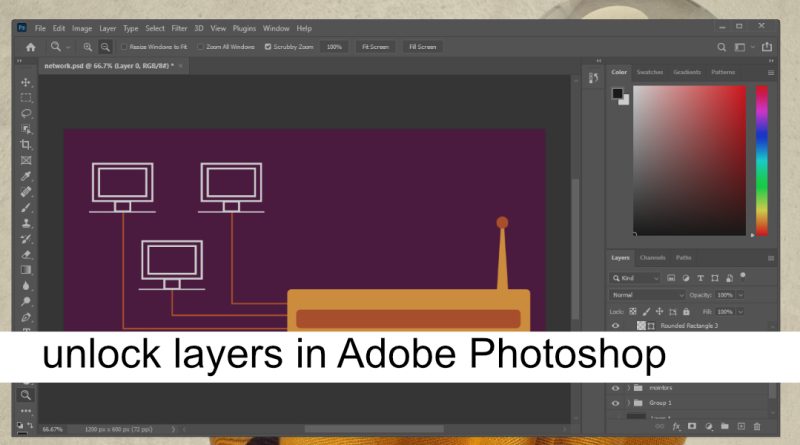Viewport: 800px width, 445px height.
Task: Open the Color panel options menu
Action: pyautogui.click(x=771, y=73)
